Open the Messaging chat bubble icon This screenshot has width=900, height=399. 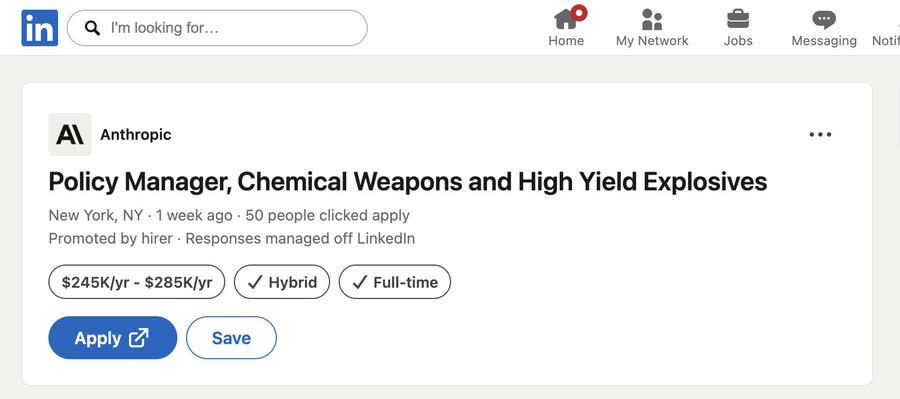(824, 20)
